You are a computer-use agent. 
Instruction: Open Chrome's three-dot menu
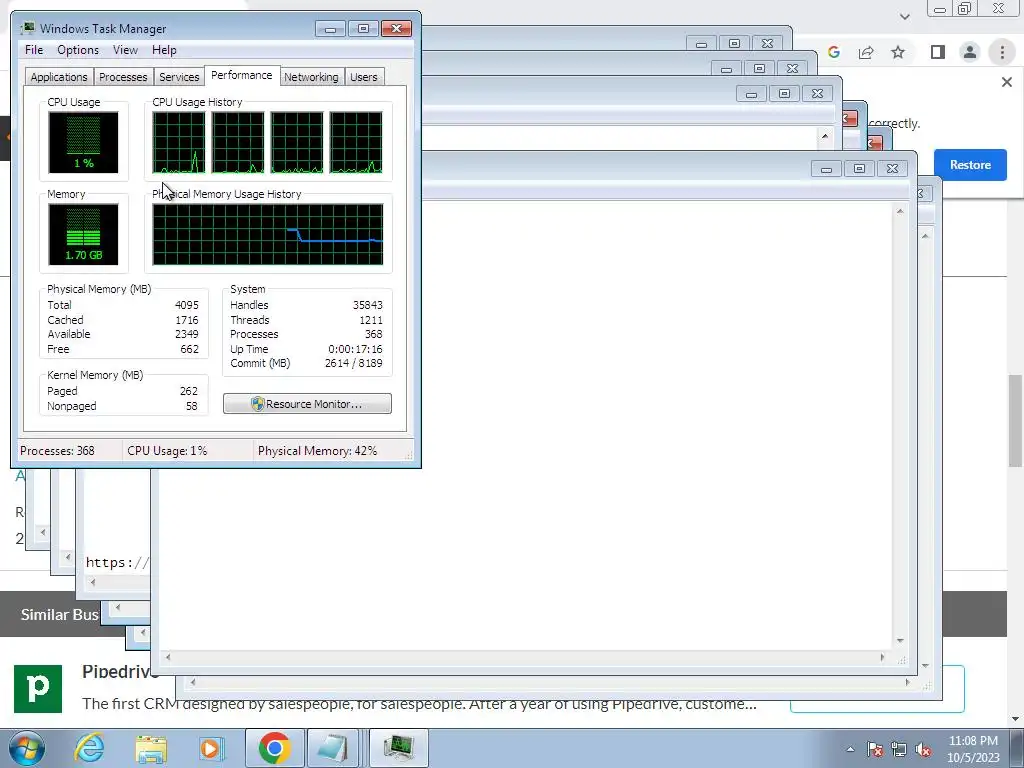coord(1002,52)
